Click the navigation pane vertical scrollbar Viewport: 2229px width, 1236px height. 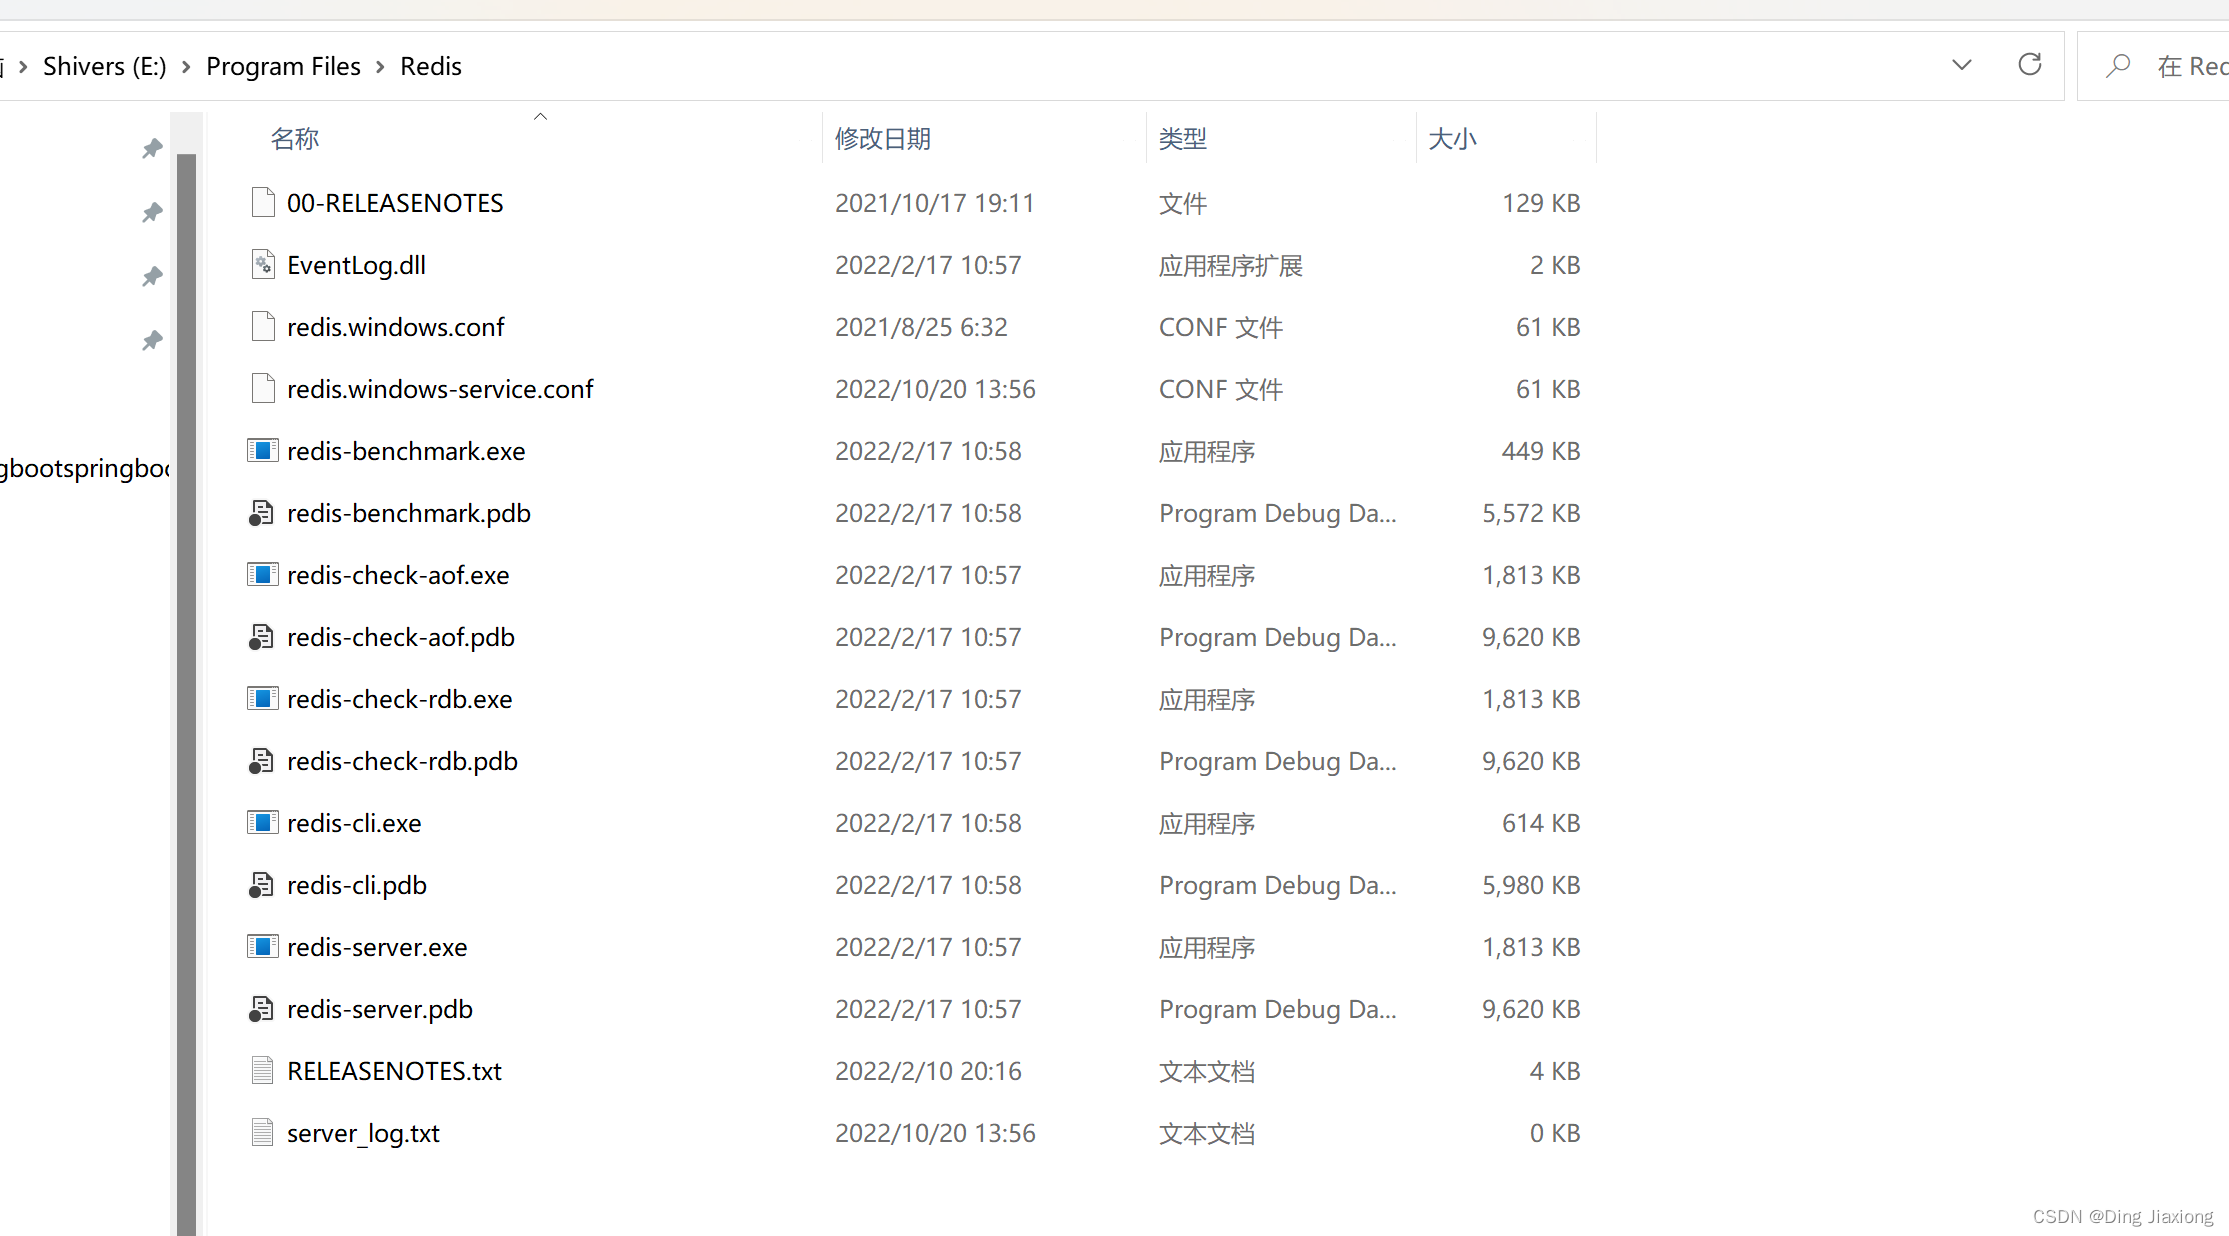[186, 694]
